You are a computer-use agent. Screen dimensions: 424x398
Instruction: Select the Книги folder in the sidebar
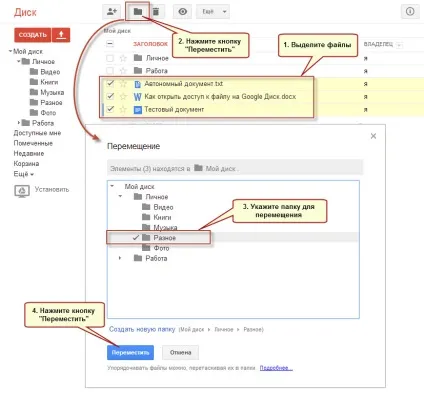point(44,82)
